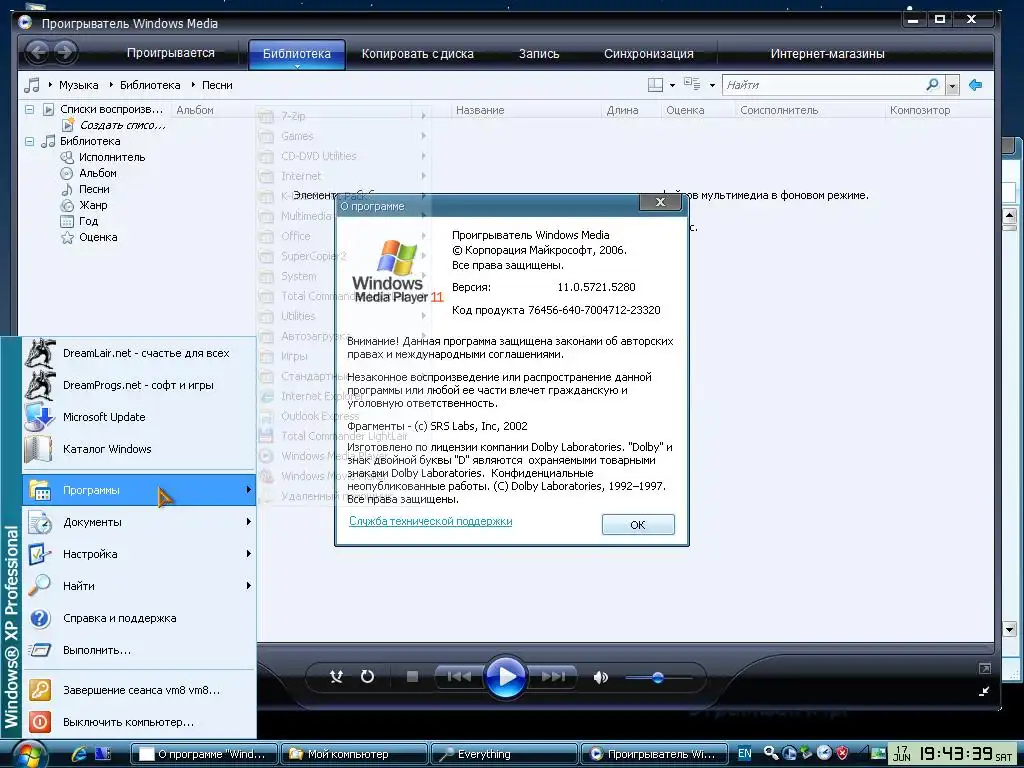The image size is (1024, 768).
Task: Select Альбом in library tree
Action: (x=97, y=173)
